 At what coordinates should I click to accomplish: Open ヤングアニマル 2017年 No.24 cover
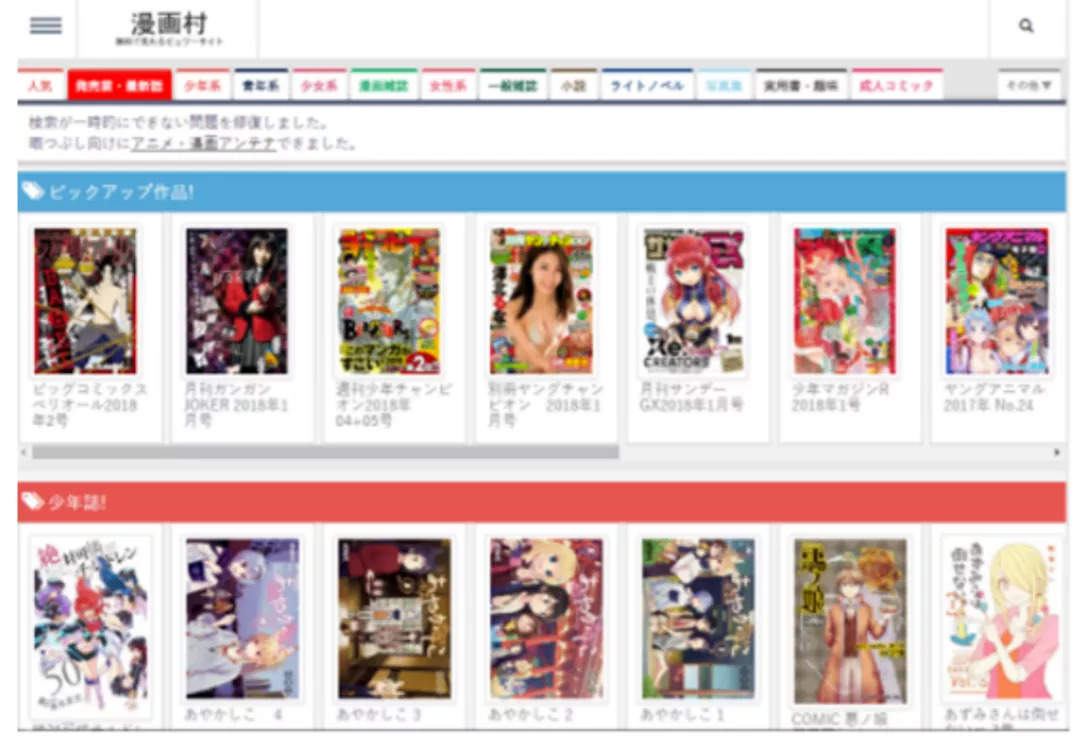[x=997, y=301]
